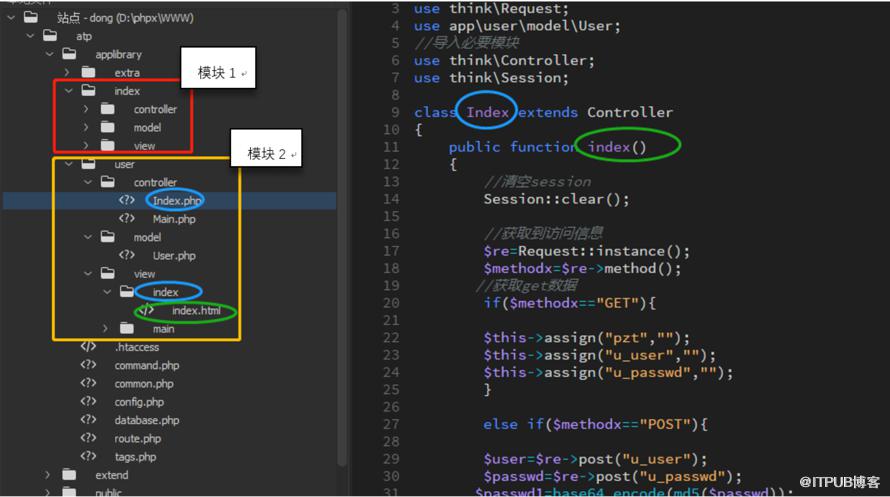Collapse the user module folder chevron
The image size is (890, 497).
[x=69, y=164]
